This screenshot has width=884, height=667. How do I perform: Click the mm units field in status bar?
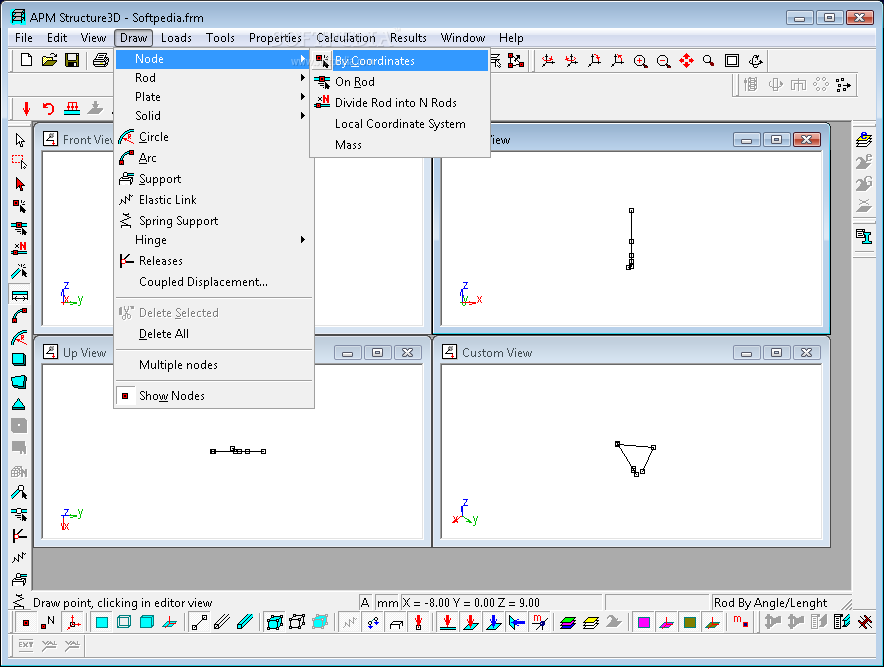(387, 603)
